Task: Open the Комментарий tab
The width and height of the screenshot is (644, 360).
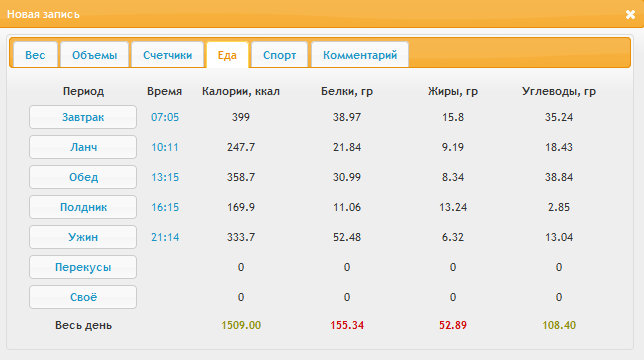Action: click(x=360, y=55)
